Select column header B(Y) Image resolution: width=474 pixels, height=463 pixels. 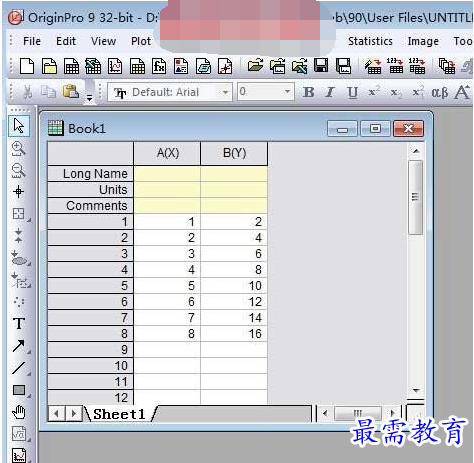click(x=234, y=154)
